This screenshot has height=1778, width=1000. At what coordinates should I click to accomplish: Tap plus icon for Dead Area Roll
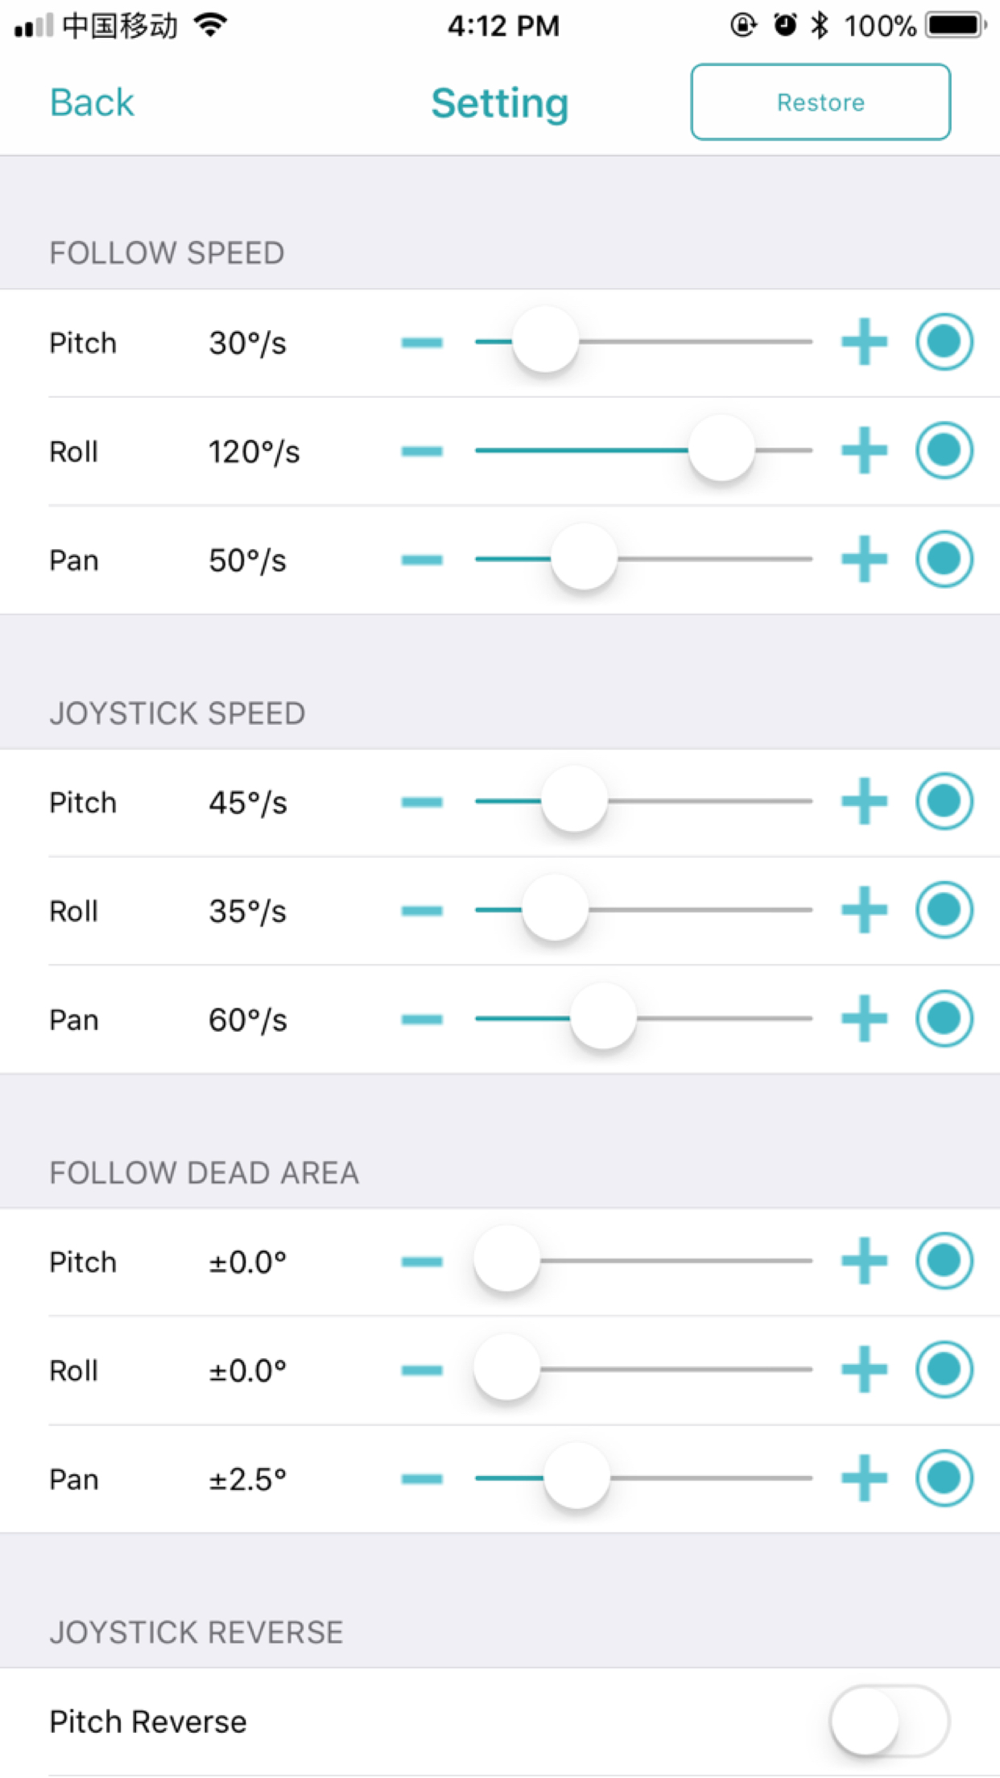click(x=864, y=1369)
